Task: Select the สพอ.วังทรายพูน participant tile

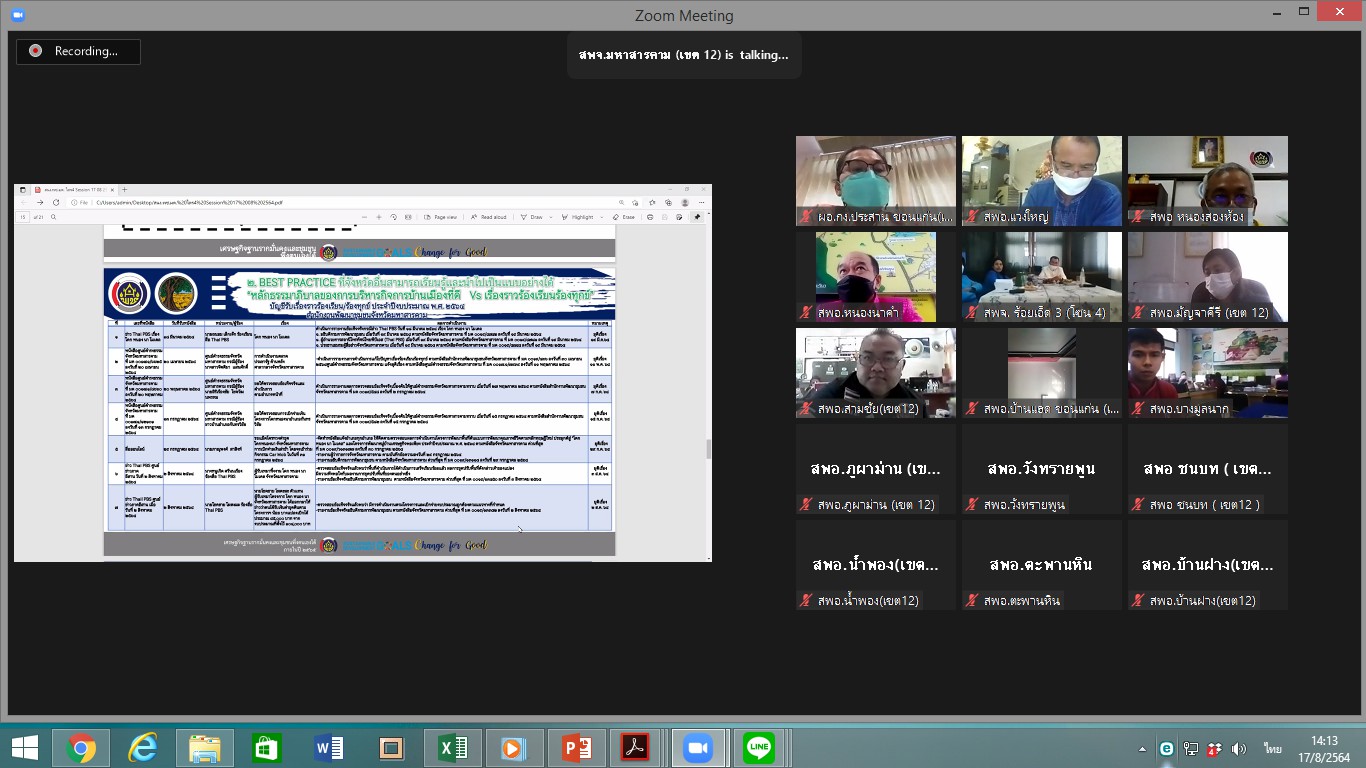Action: [1042, 469]
